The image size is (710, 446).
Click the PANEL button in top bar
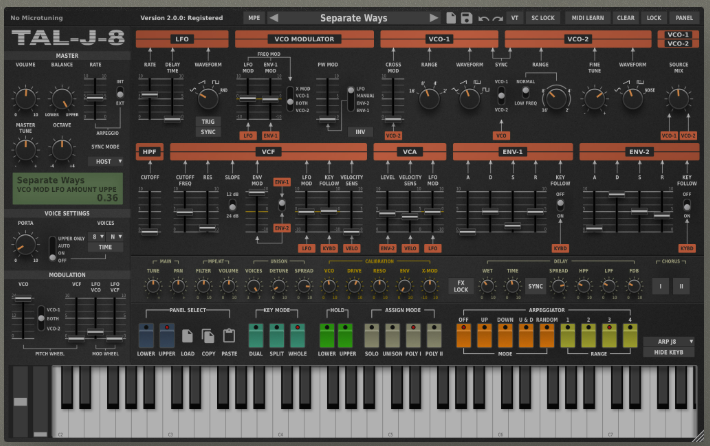pyautogui.click(x=684, y=18)
